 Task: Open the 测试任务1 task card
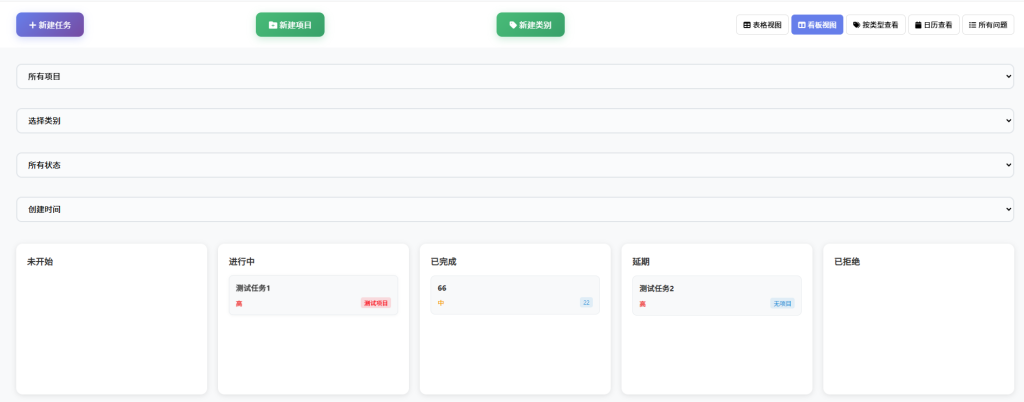tap(313, 295)
